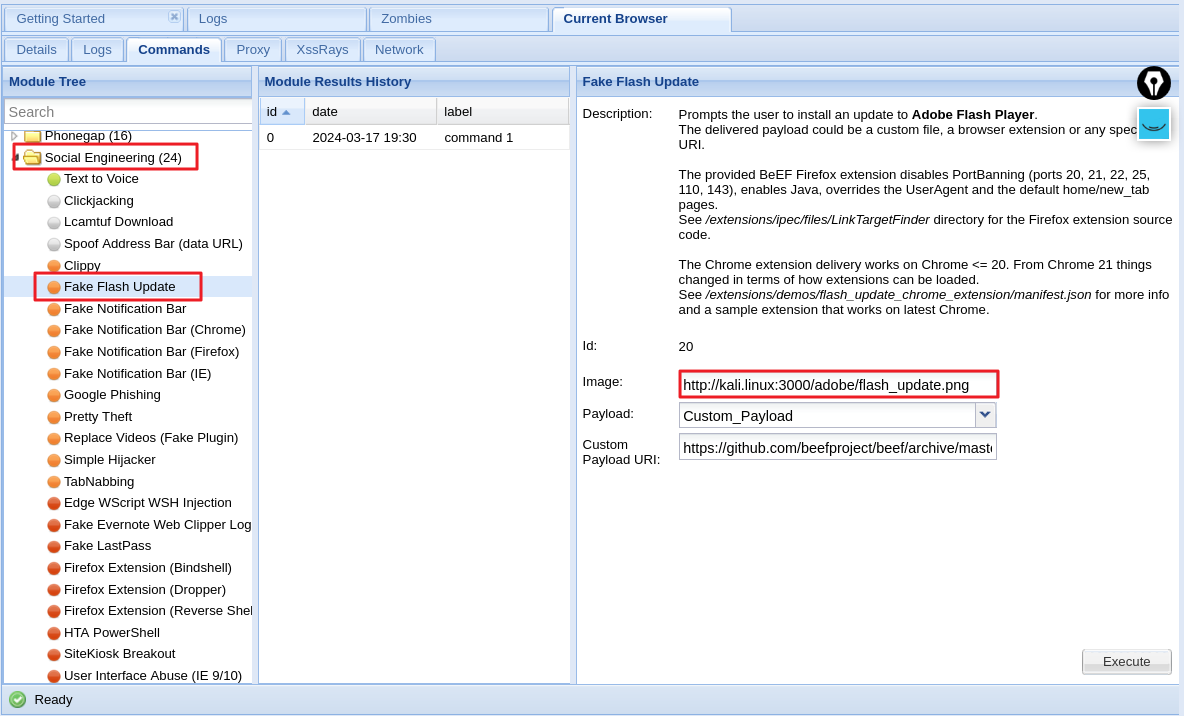Click the date column header
Image resolution: width=1184 pixels, height=716 pixels.
(x=371, y=111)
